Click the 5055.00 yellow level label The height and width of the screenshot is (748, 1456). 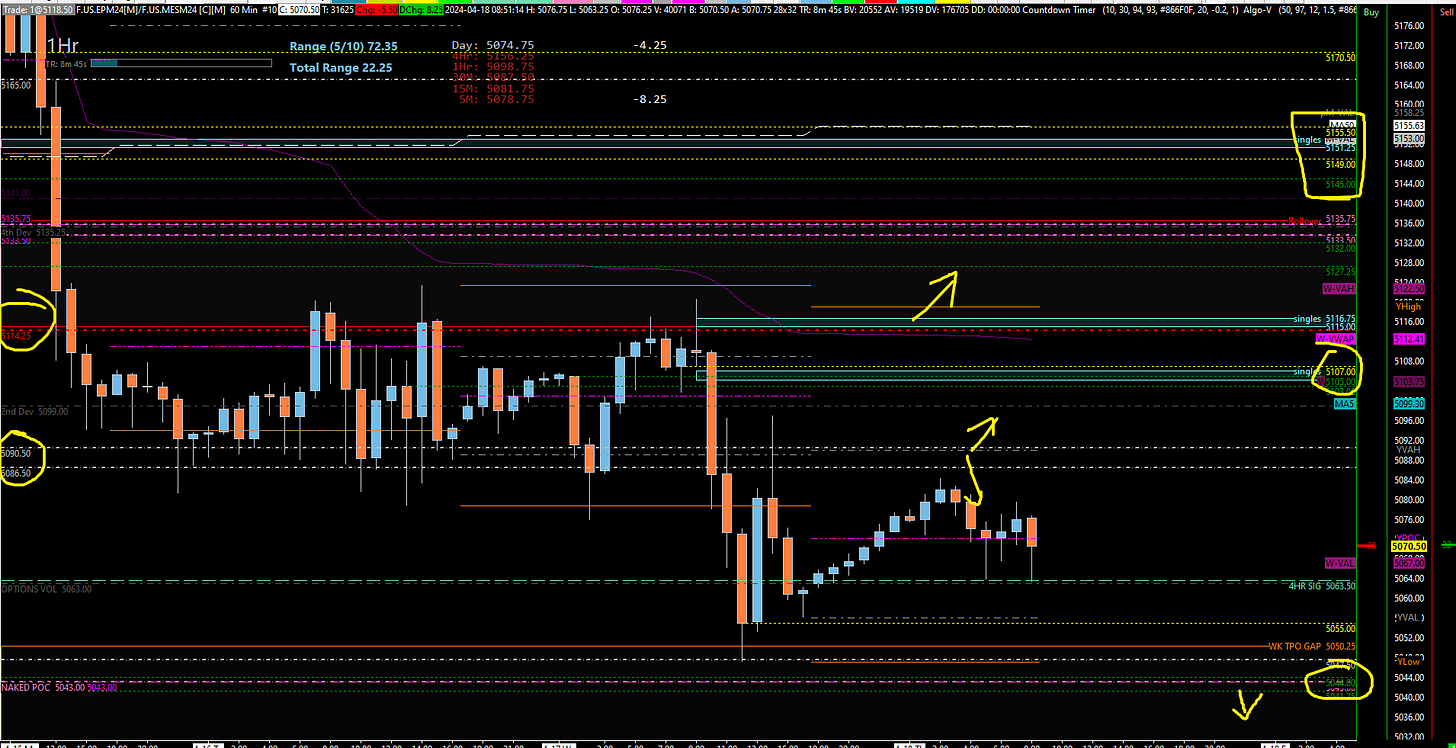coord(1341,628)
